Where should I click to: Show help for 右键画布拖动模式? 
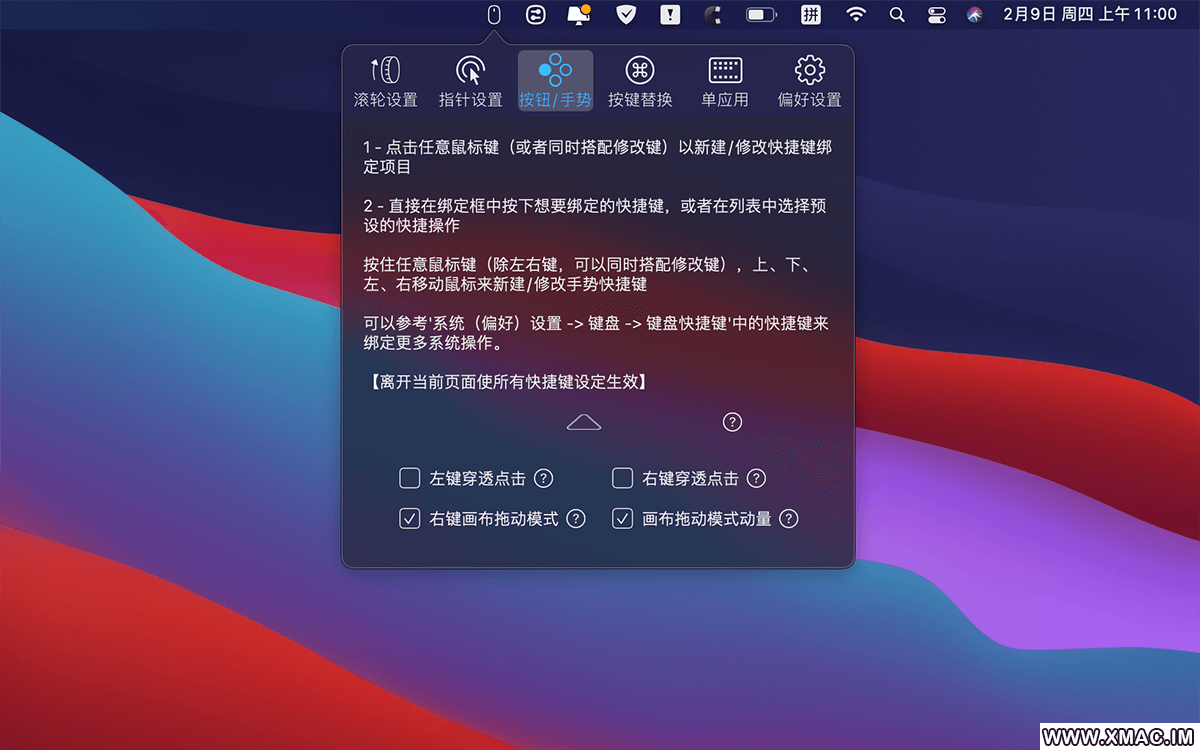coord(576,519)
